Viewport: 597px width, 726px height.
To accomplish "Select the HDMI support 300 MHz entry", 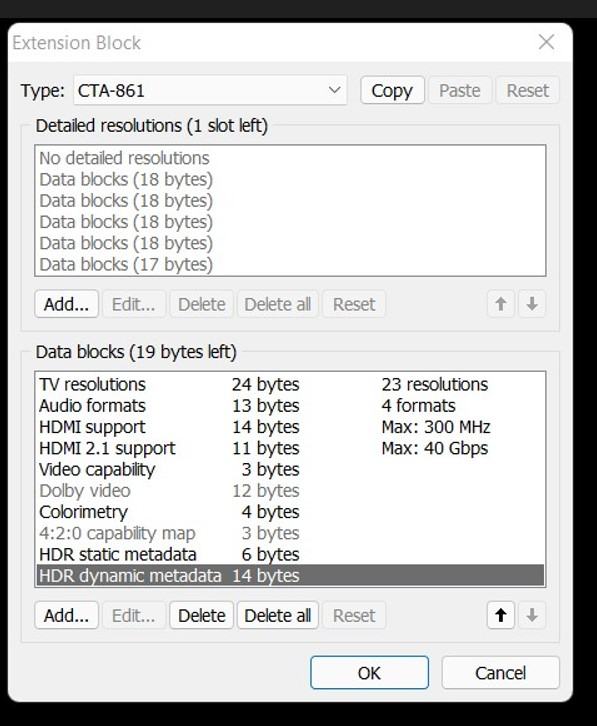I will click(x=290, y=427).
